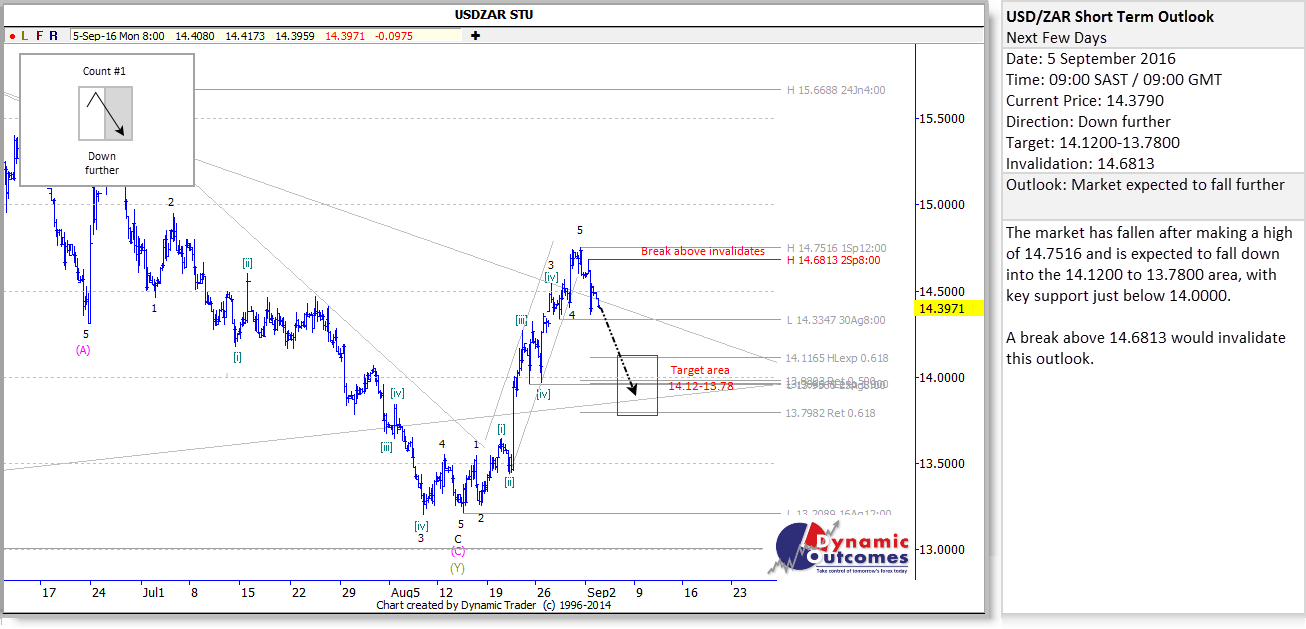The image size is (1306, 629).
Task: Click the Count #1 down-arrow thumbnail
Action: tap(105, 113)
